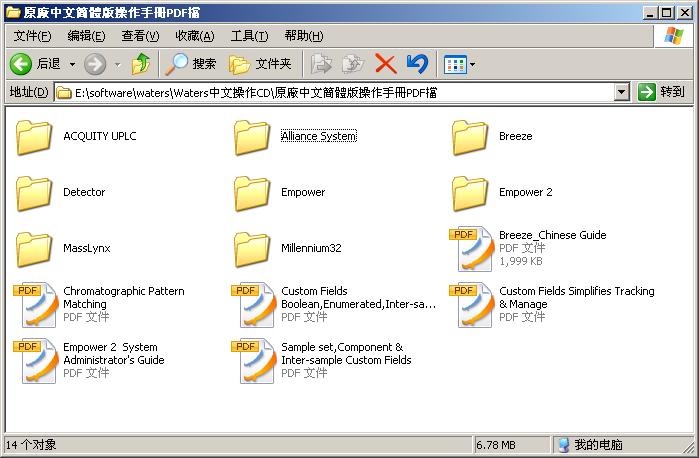Open the Back history dropdown arrow
The image size is (699, 458).
(72, 65)
